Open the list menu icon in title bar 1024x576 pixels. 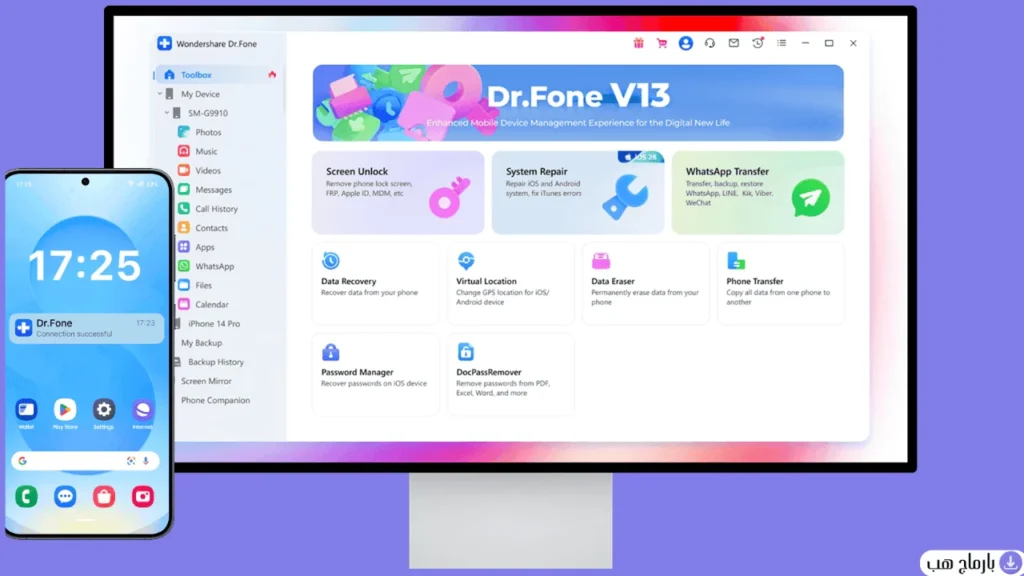click(x=782, y=43)
